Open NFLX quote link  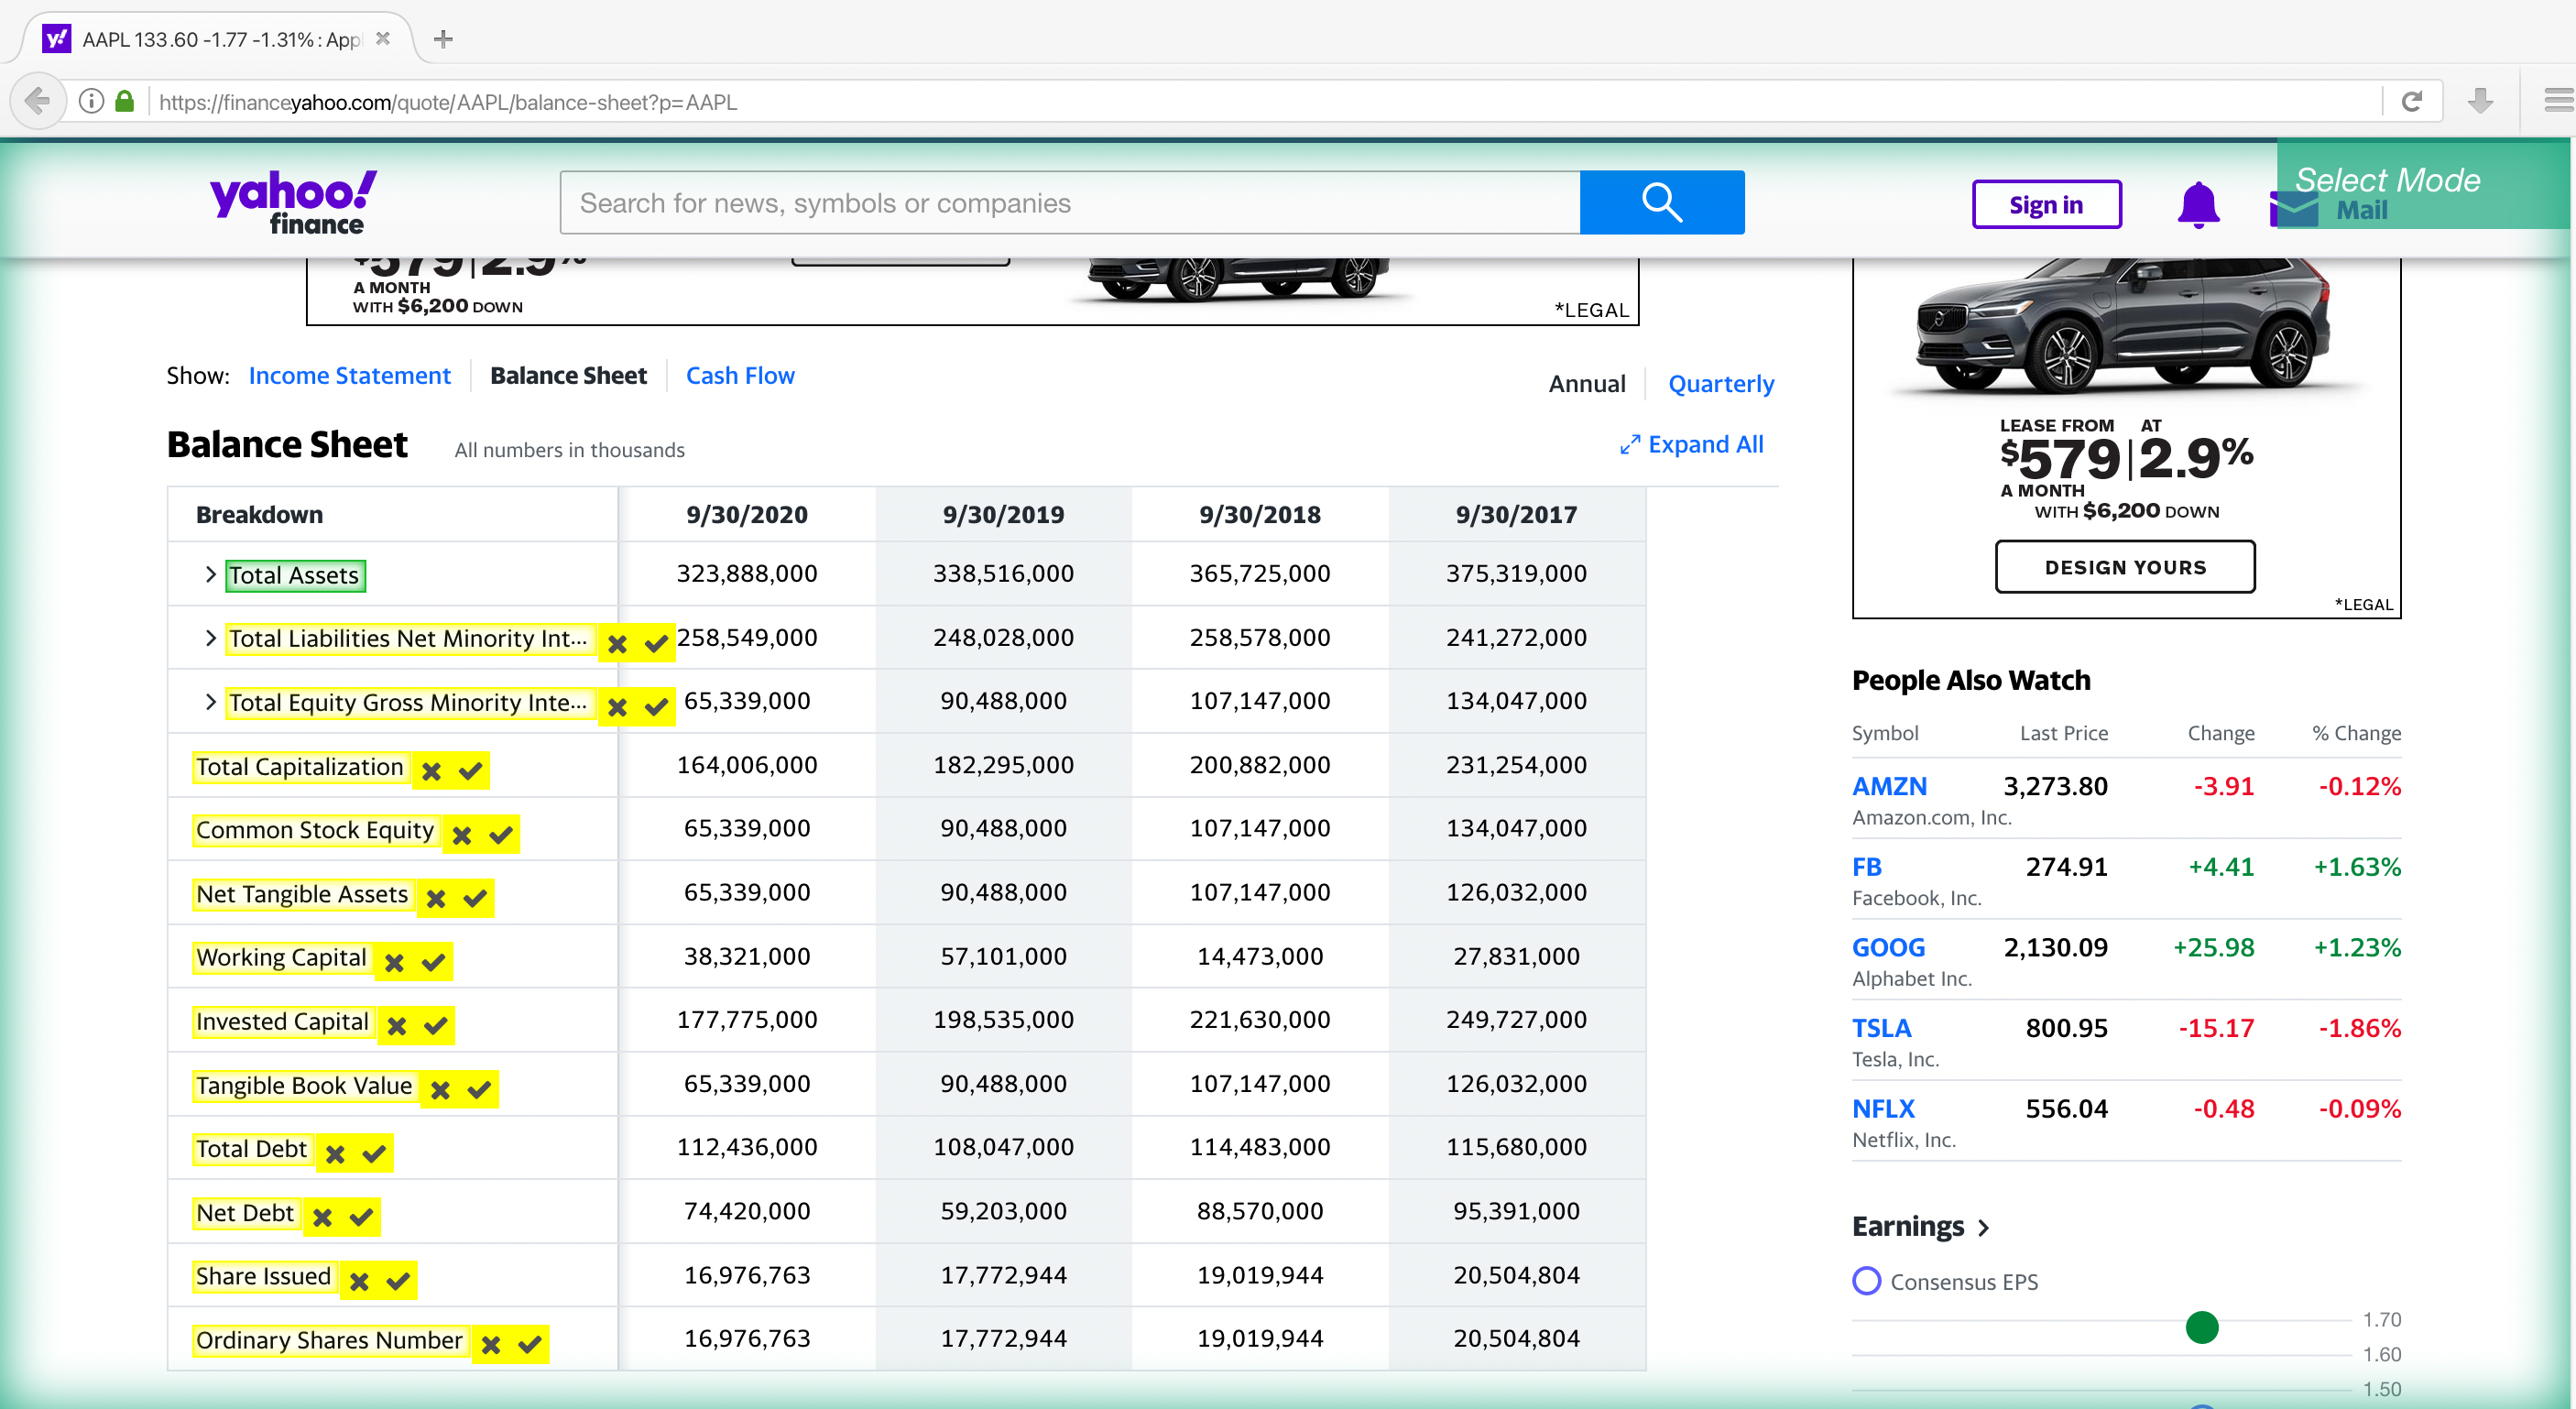pyautogui.click(x=1883, y=1108)
